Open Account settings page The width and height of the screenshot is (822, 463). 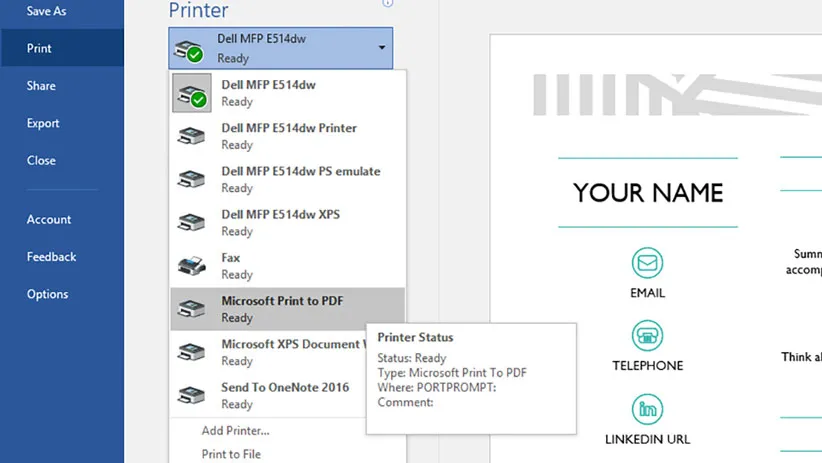pyautogui.click(x=49, y=219)
